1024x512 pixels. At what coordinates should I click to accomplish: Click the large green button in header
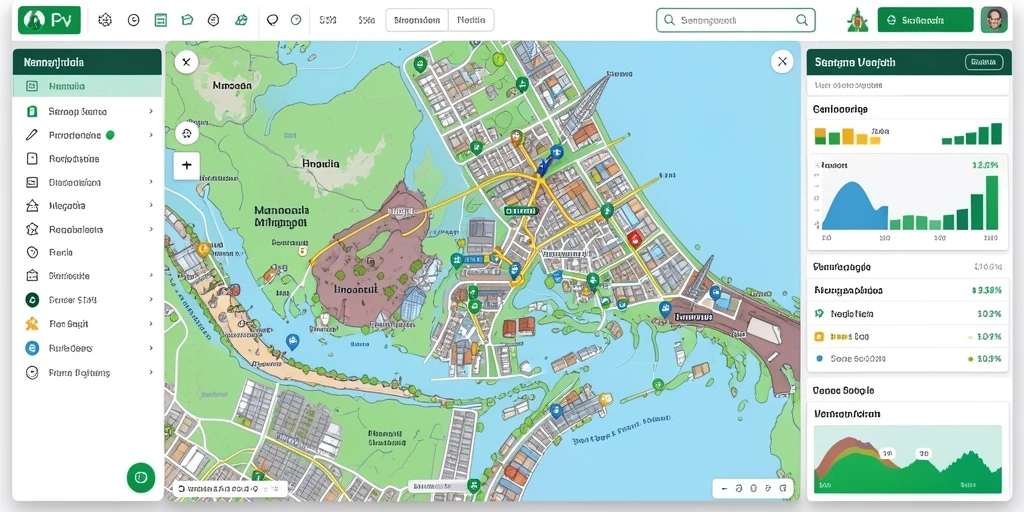tap(925, 20)
